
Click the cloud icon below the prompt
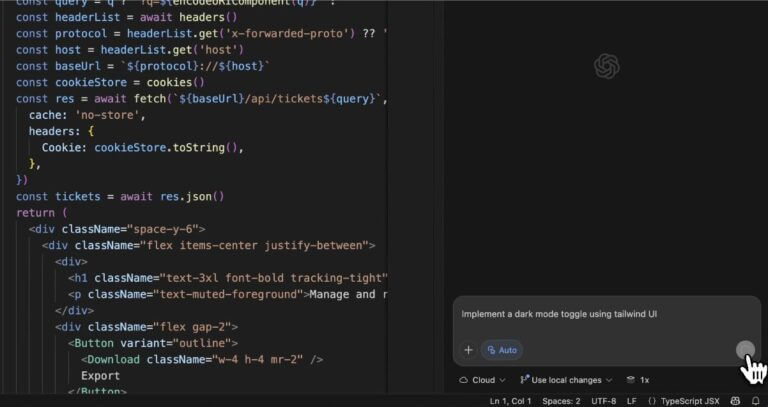tap(463, 380)
